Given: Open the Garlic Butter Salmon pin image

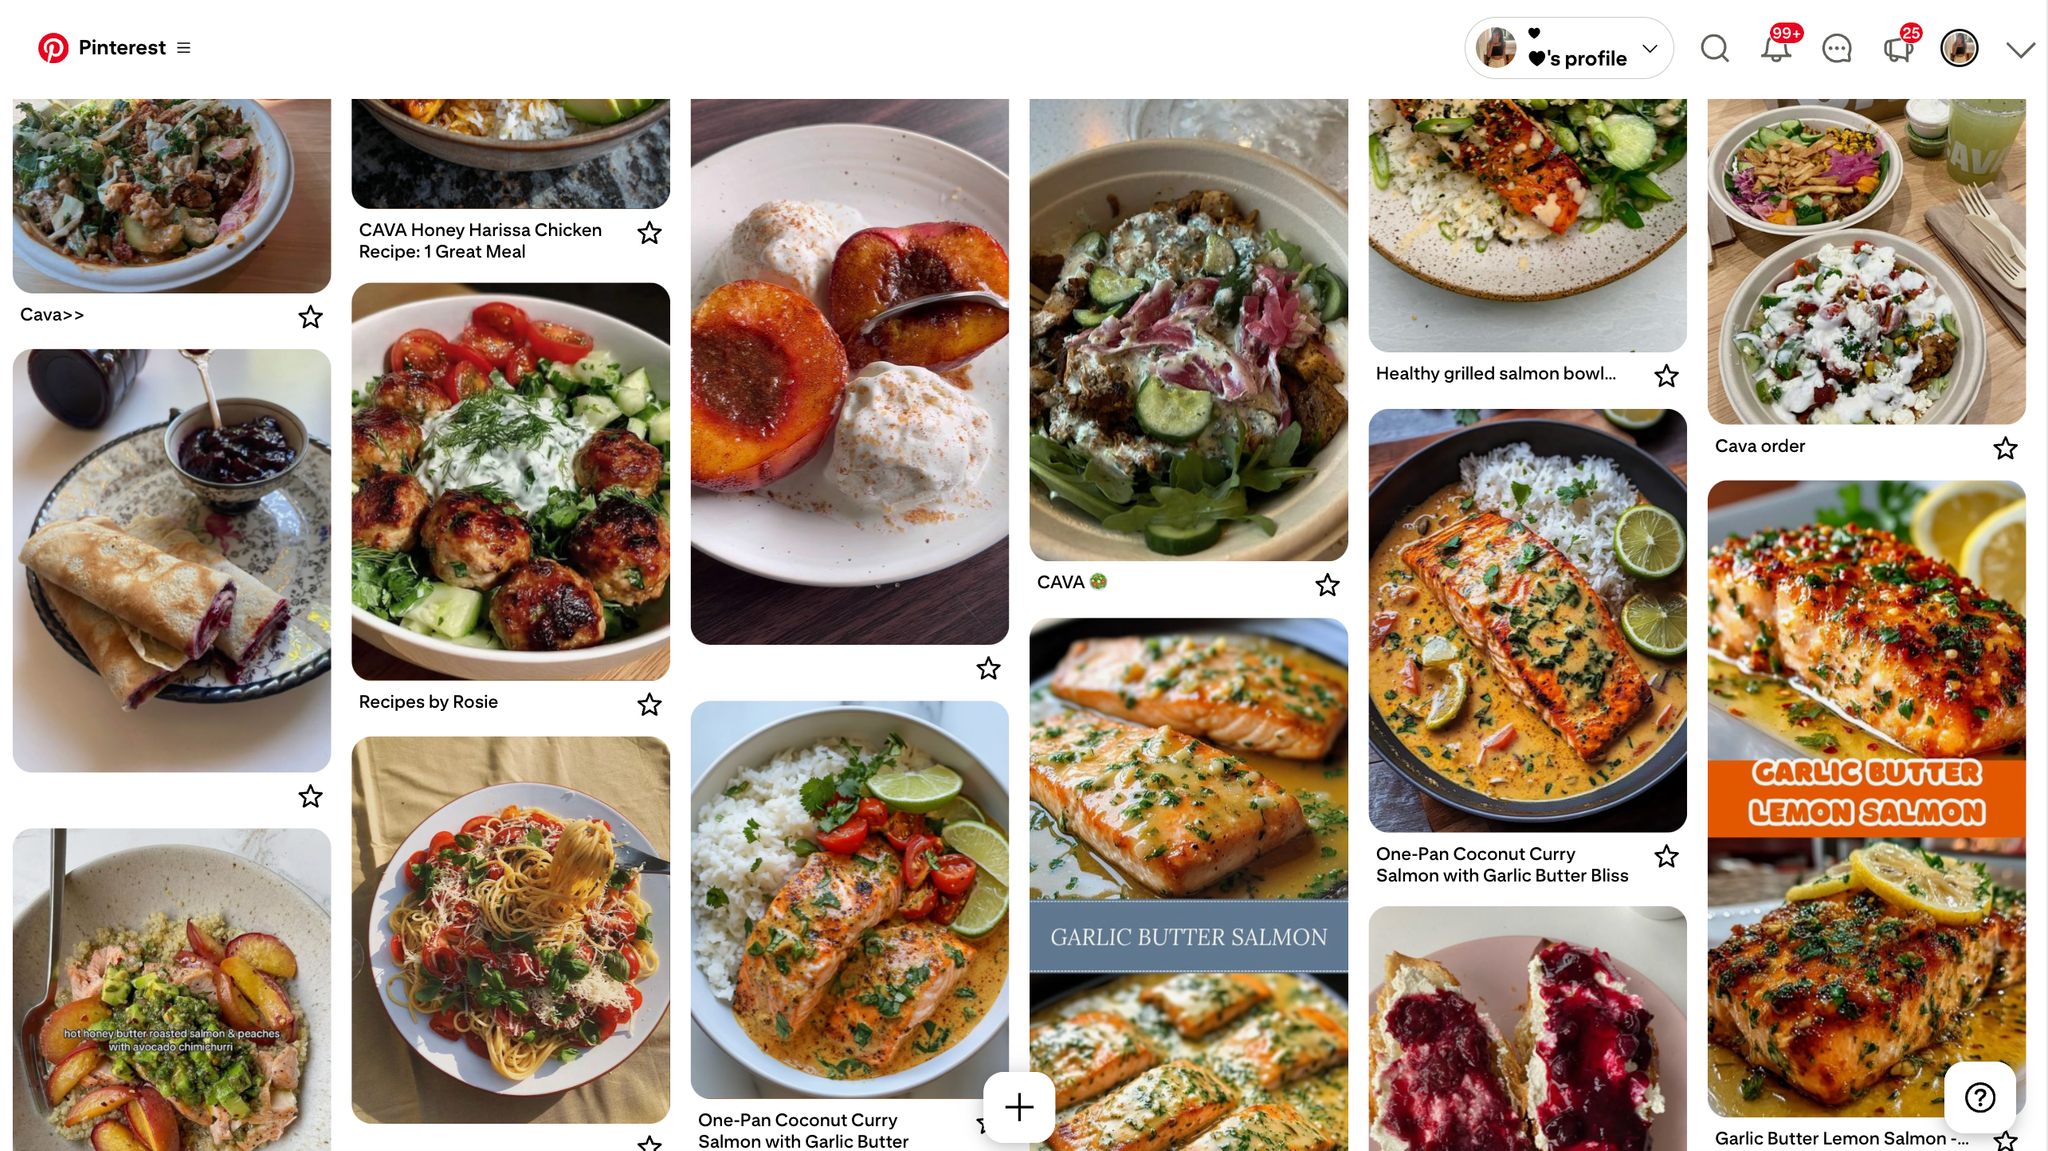Looking at the screenshot, I should point(1189,884).
